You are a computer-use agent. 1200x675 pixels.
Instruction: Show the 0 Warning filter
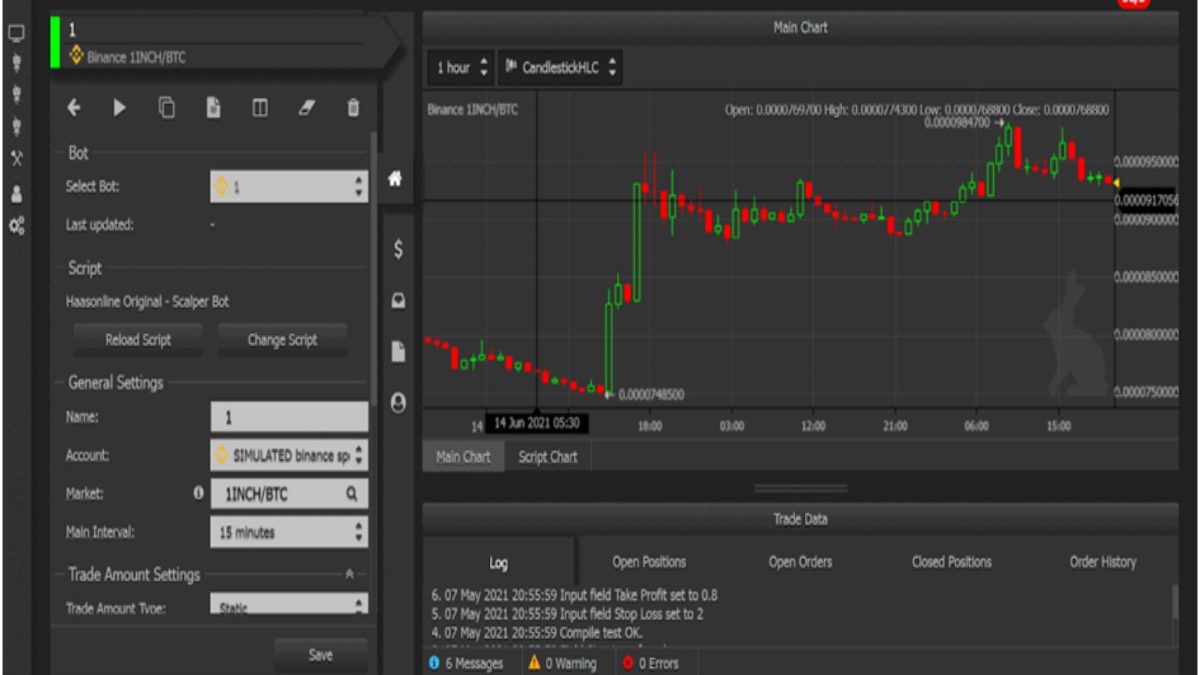tap(562, 662)
